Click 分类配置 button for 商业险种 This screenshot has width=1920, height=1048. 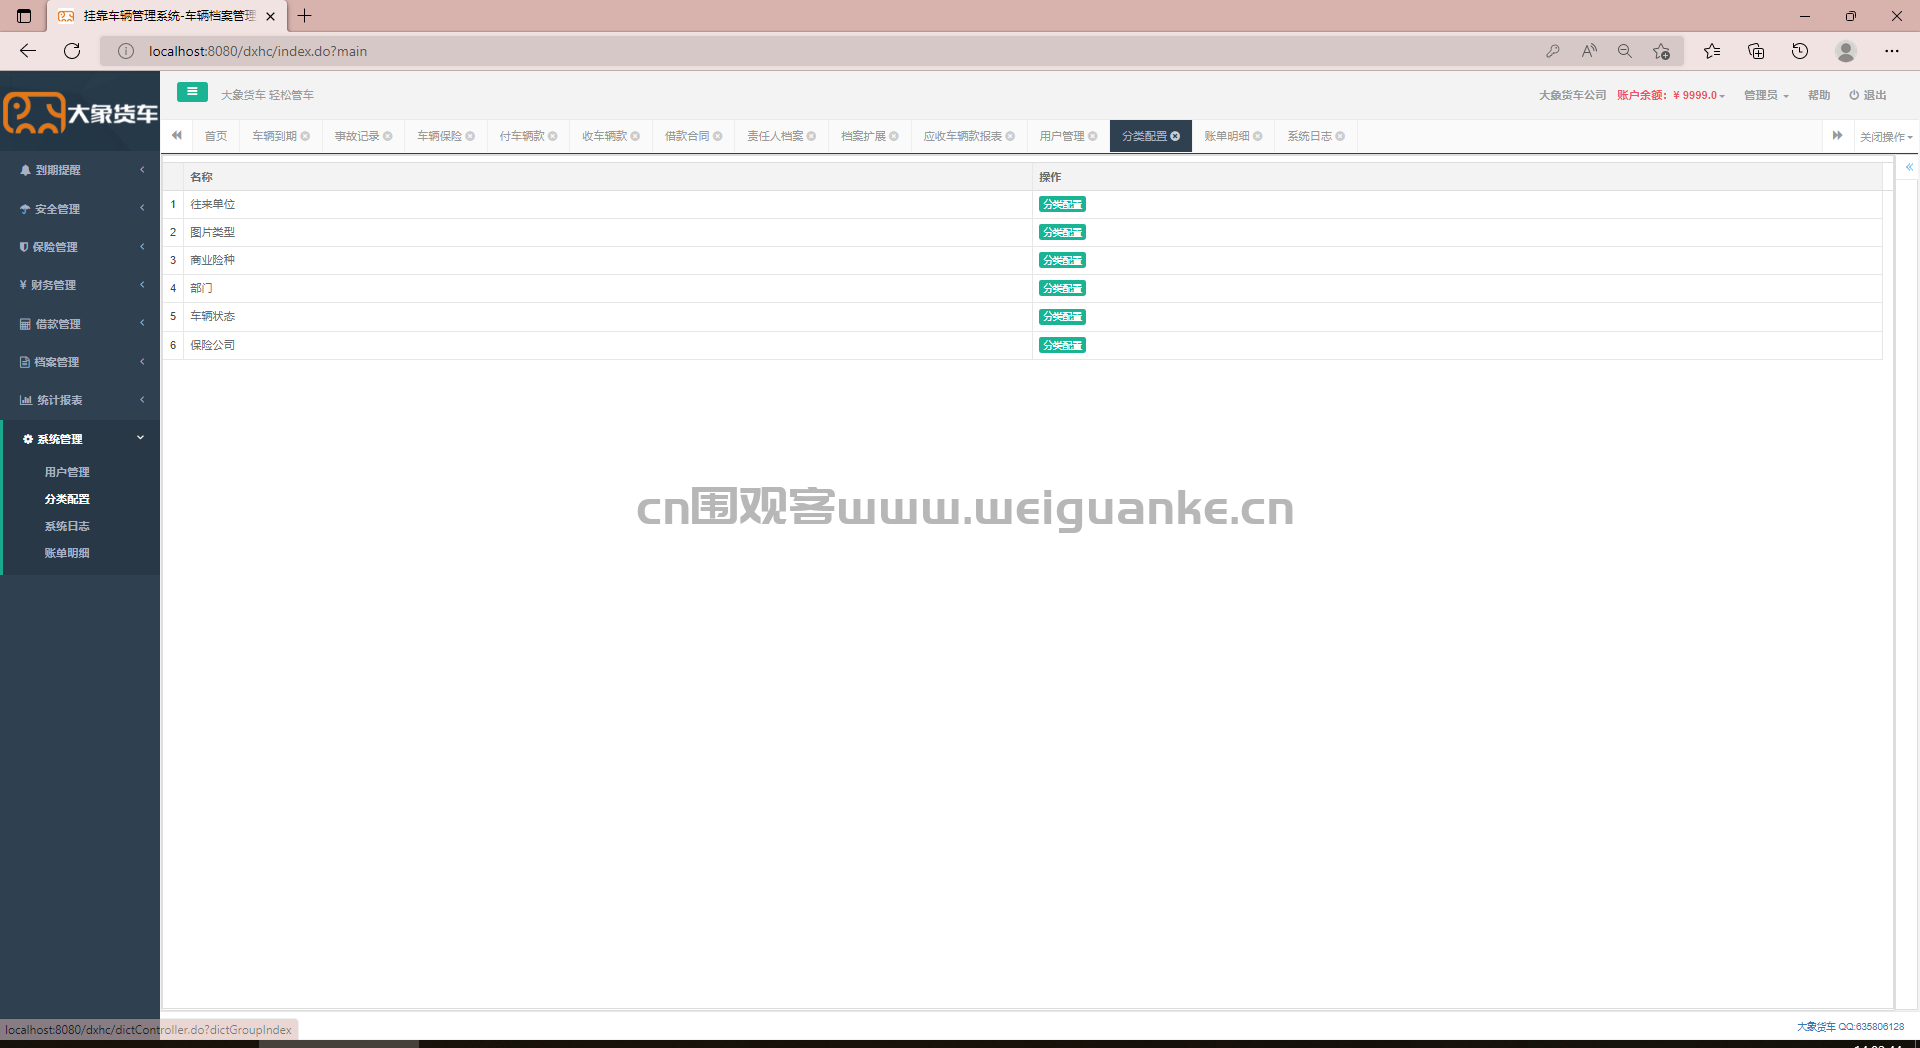(x=1062, y=260)
